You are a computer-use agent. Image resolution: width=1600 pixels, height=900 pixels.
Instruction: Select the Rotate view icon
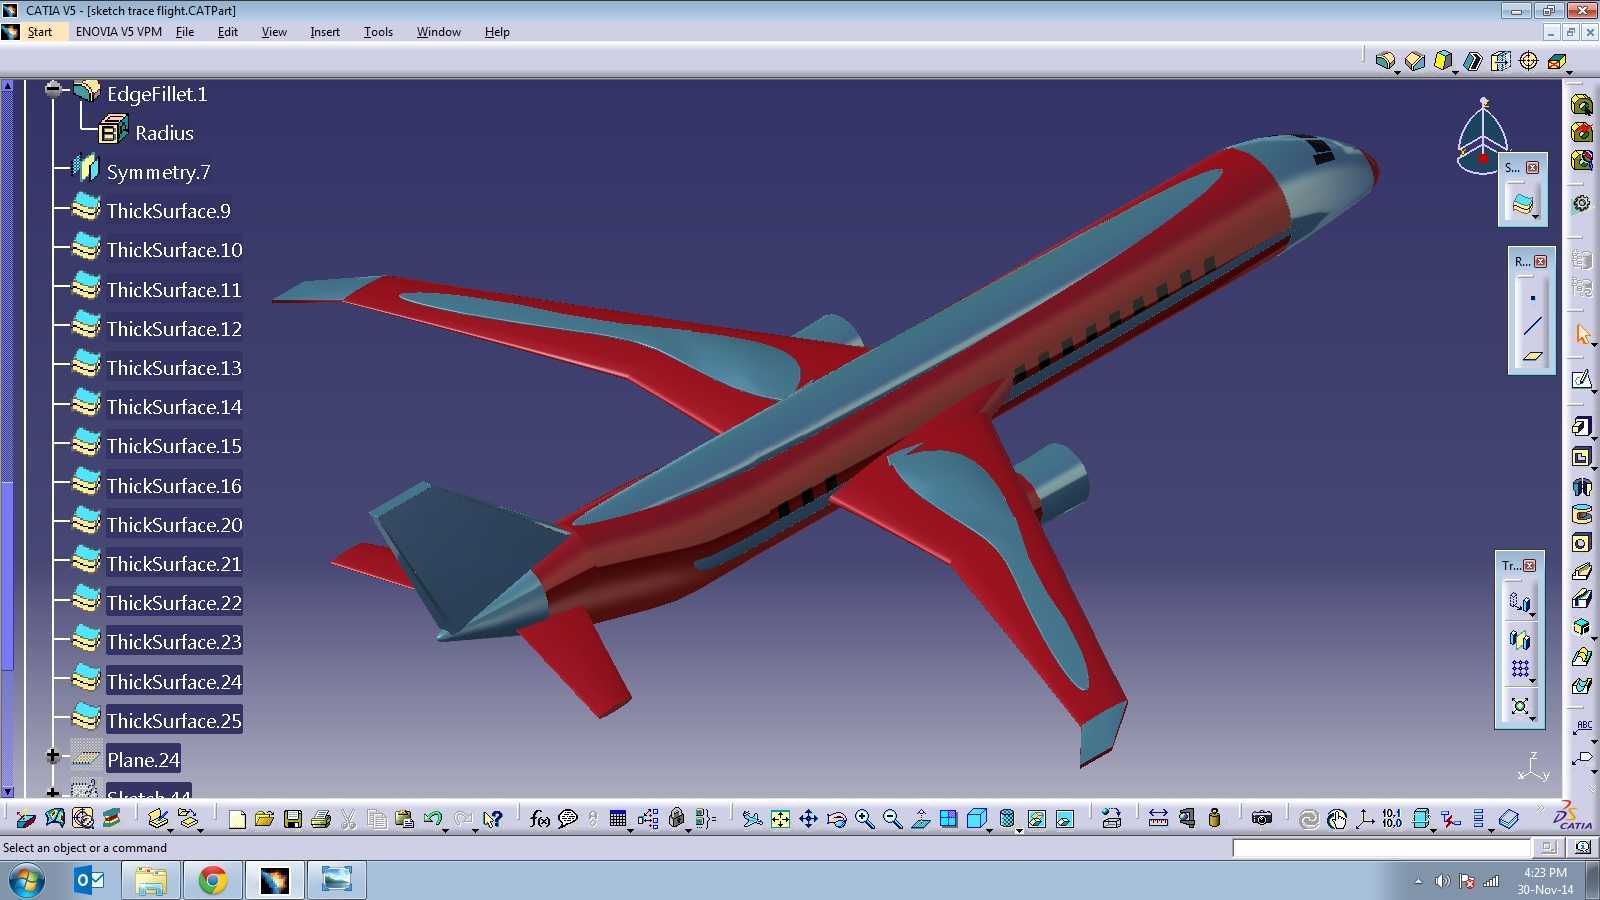[x=837, y=819]
